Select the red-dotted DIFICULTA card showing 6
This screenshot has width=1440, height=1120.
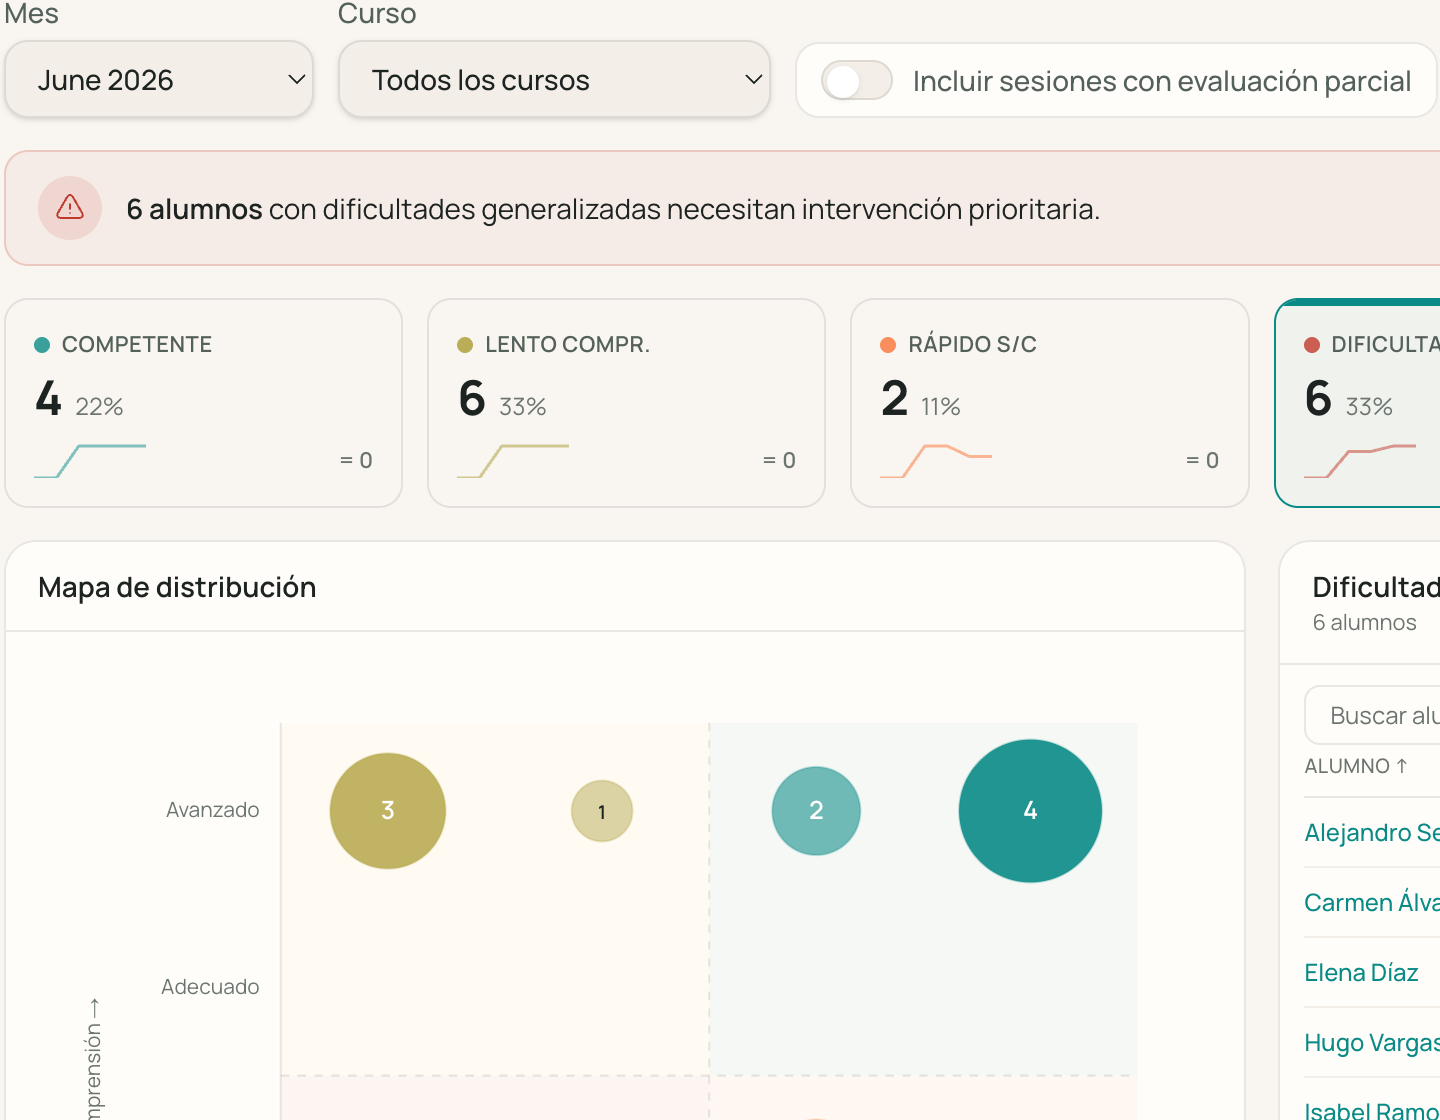(1358, 403)
